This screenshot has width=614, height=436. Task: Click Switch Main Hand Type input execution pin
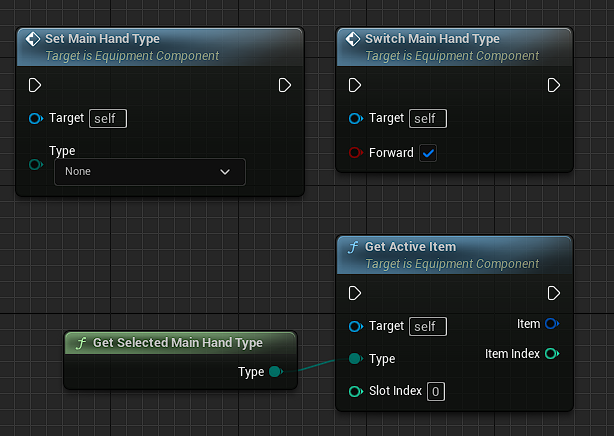[x=355, y=85]
